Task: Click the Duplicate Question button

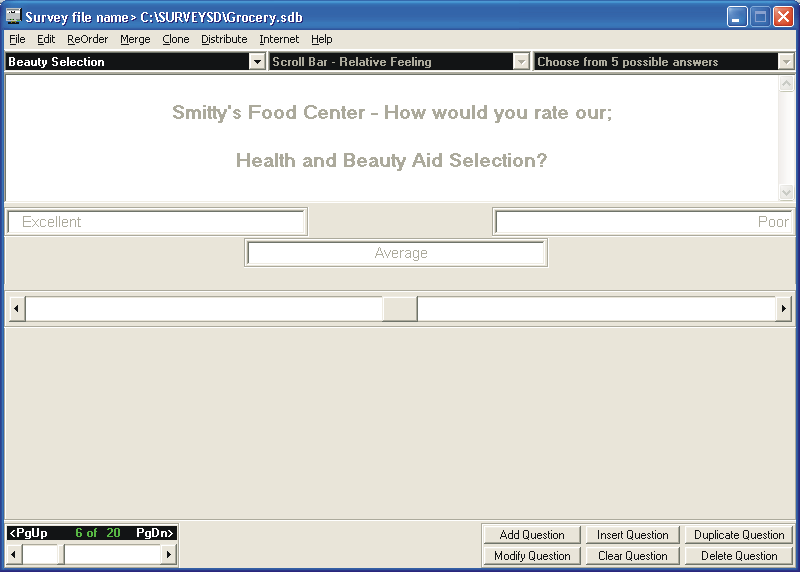Action: coord(739,535)
